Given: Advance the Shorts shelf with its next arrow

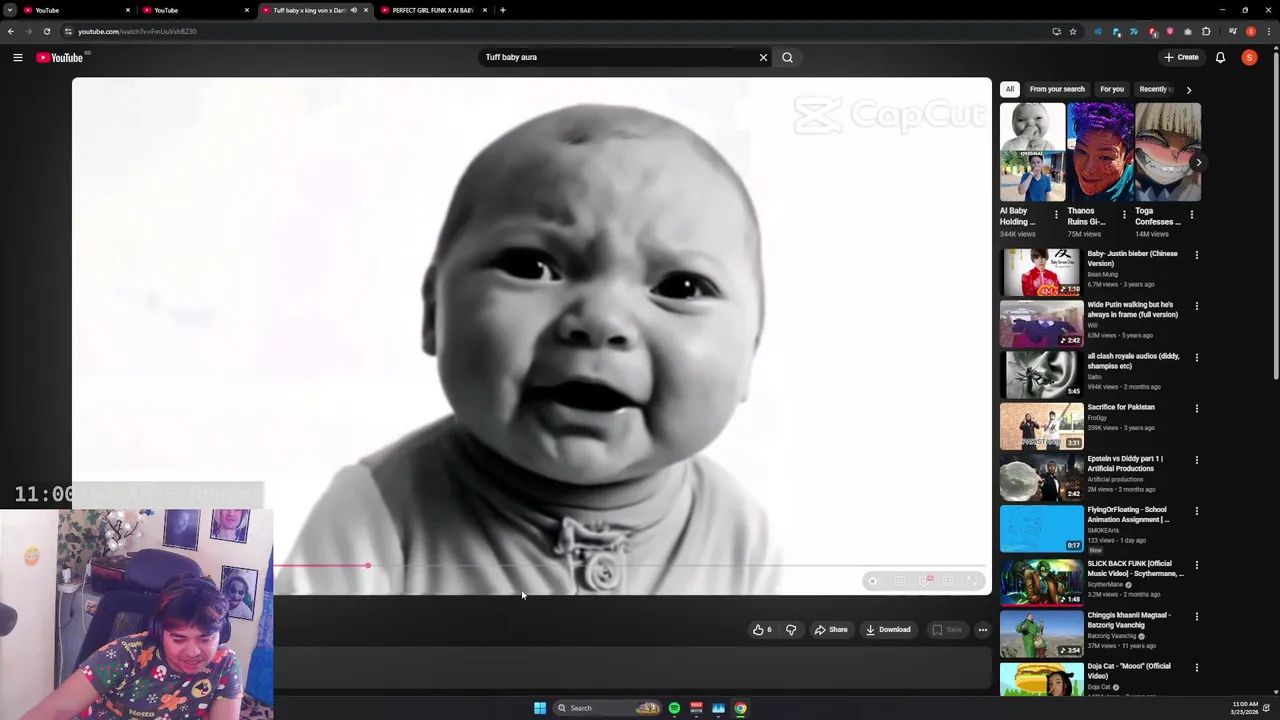Looking at the screenshot, I should (x=1198, y=161).
